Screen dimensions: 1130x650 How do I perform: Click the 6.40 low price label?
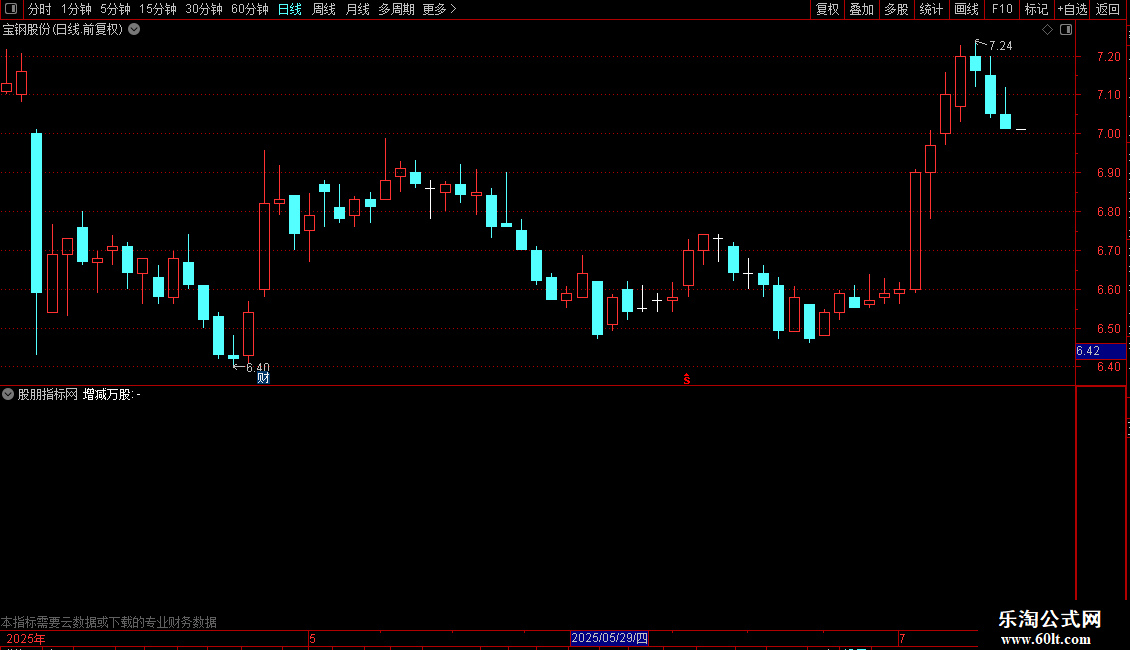(x=257, y=368)
